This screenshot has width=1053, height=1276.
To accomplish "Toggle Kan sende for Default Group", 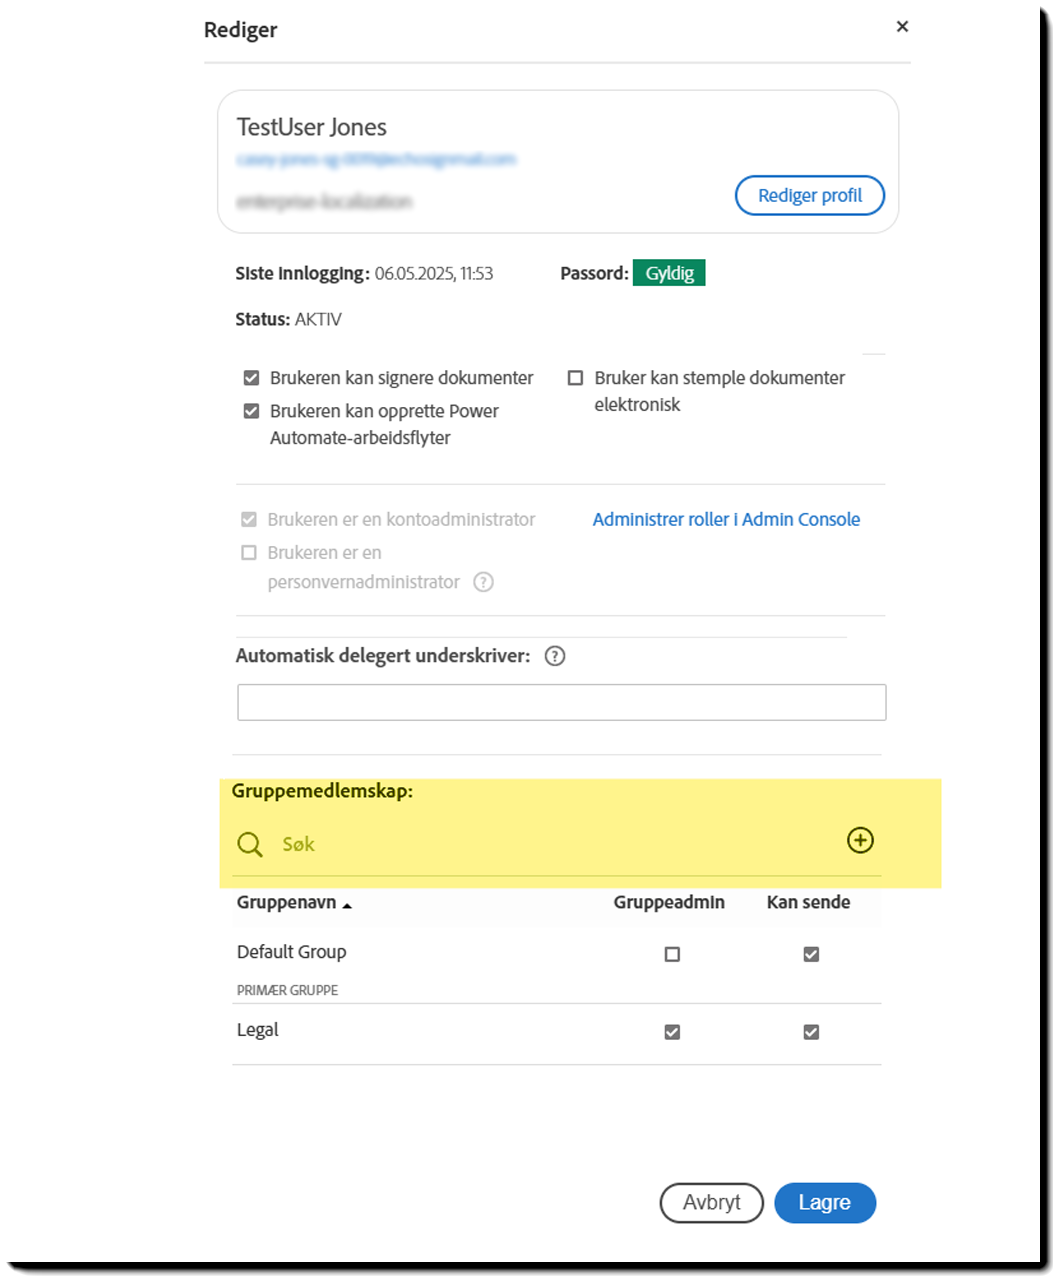I will (811, 954).
